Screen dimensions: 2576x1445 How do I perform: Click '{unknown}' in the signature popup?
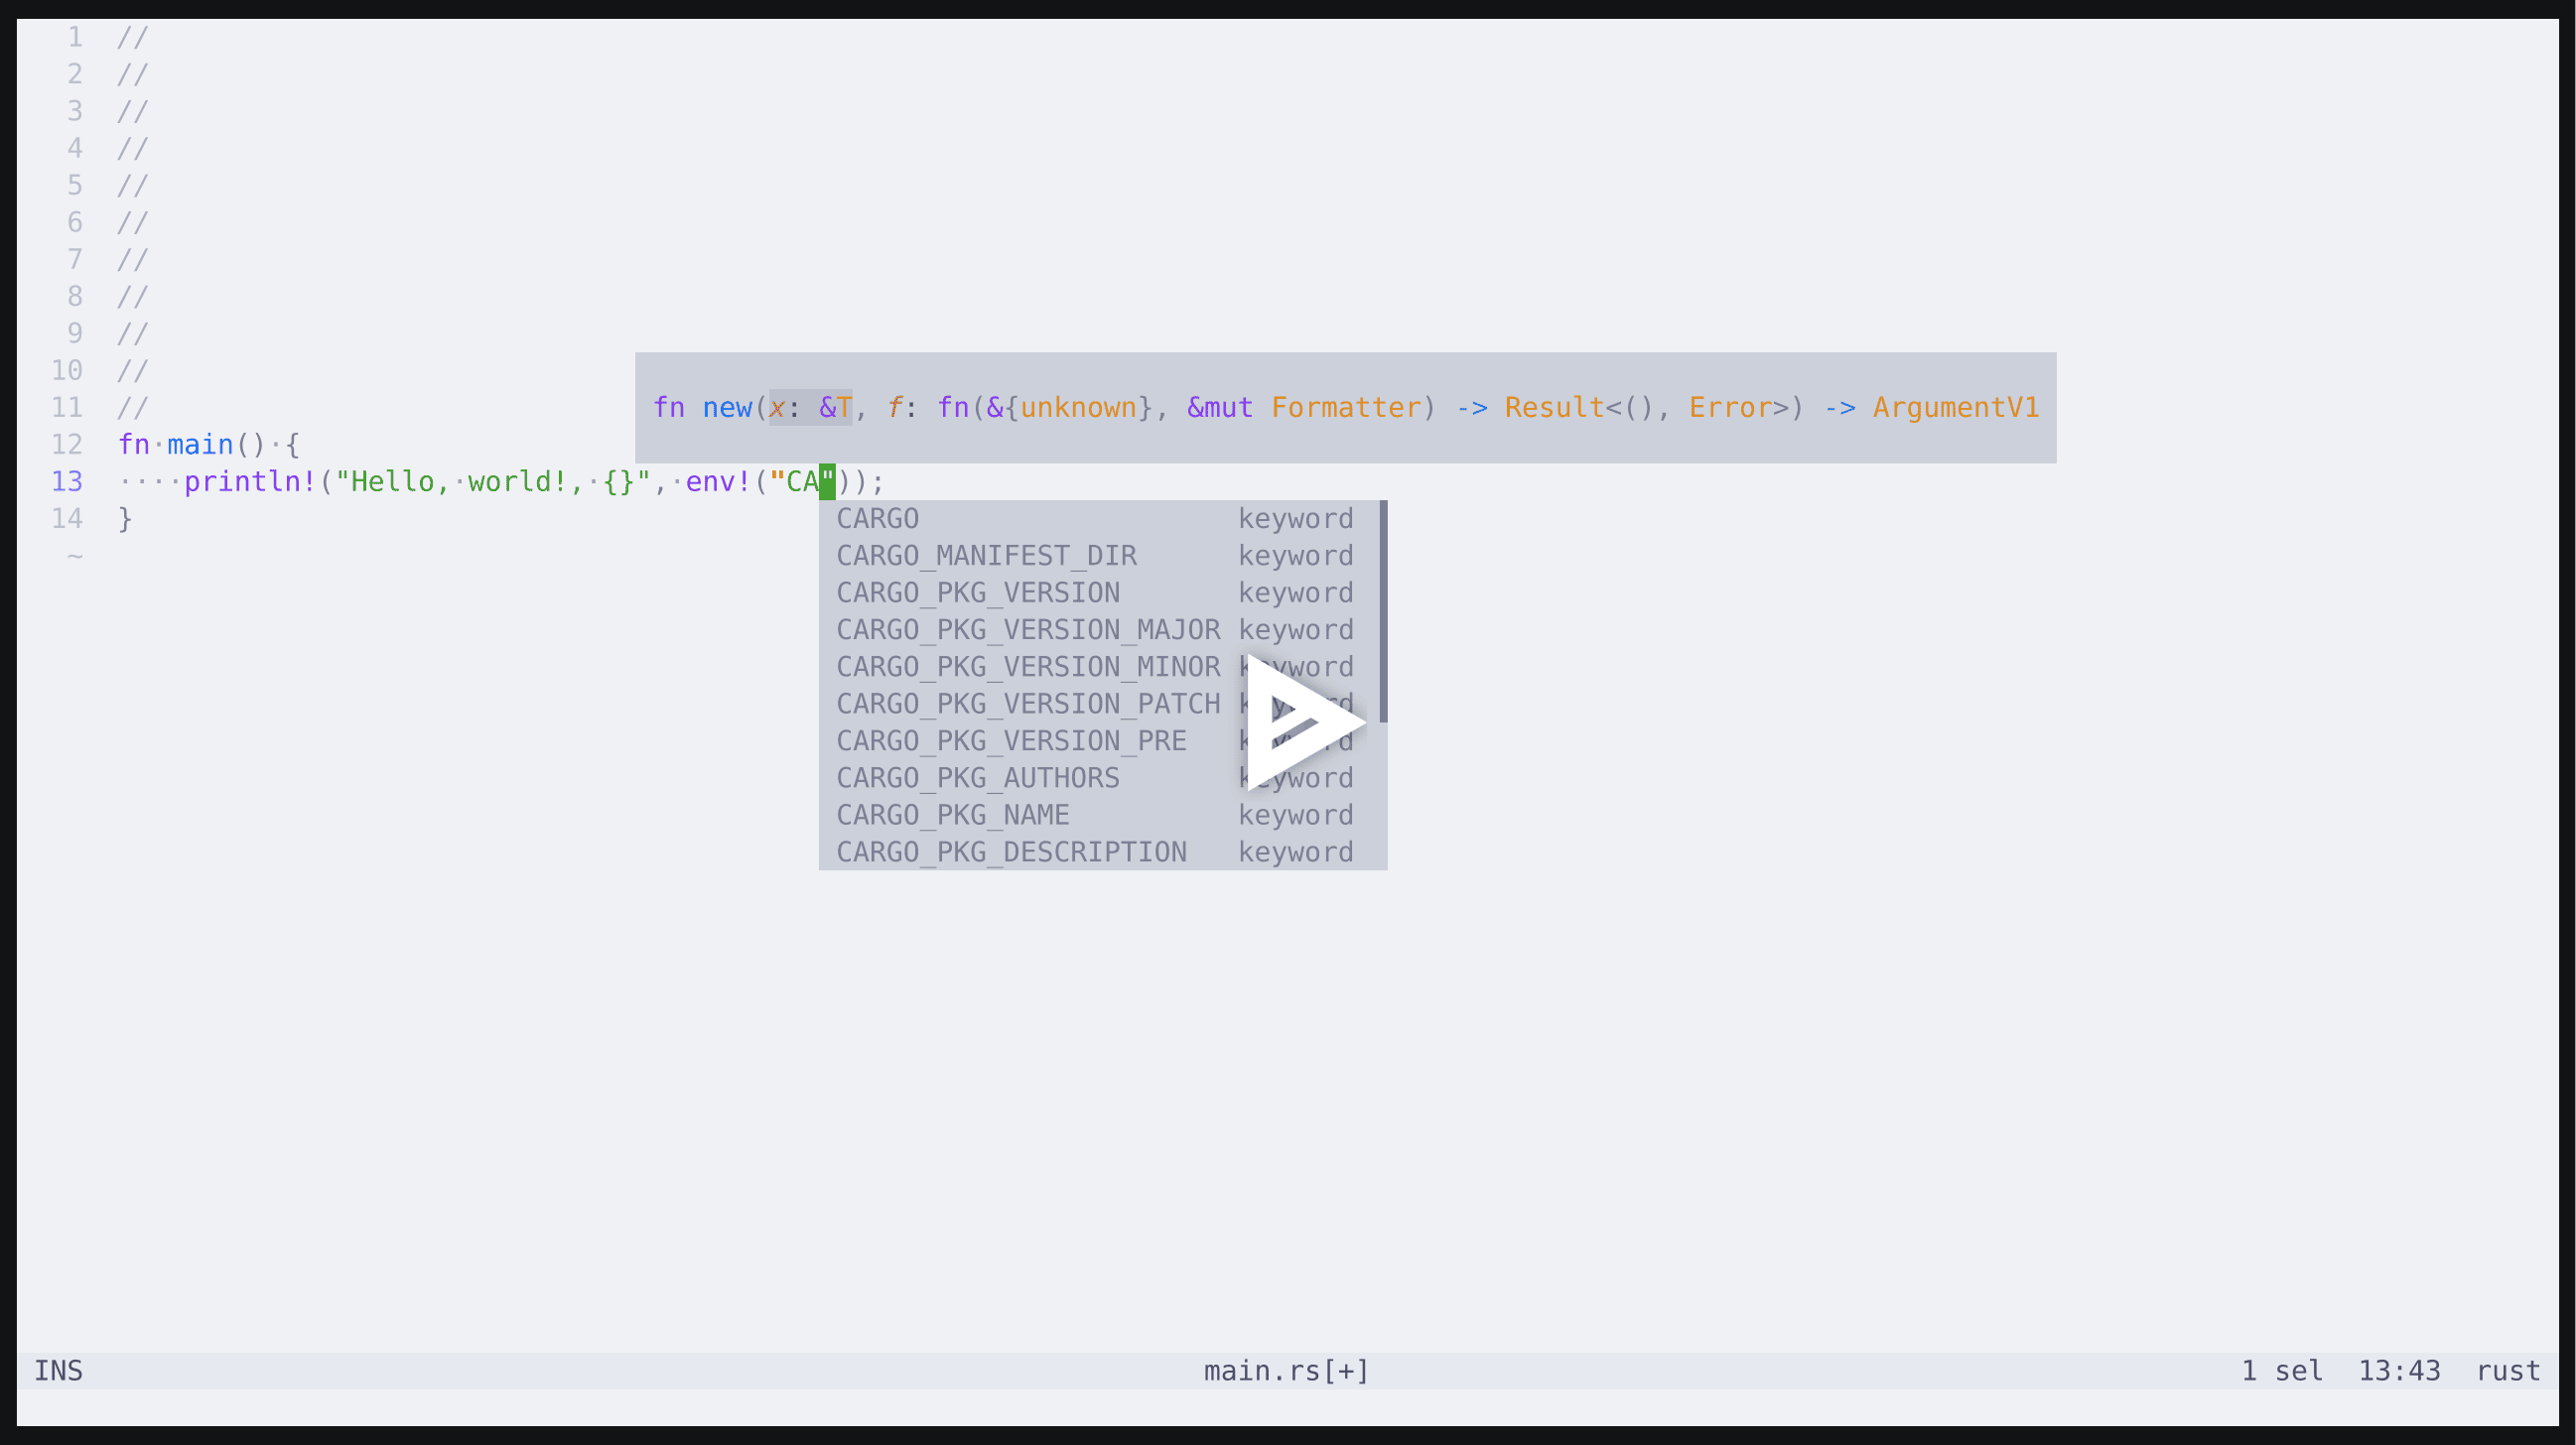pyautogui.click(x=1078, y=408)
